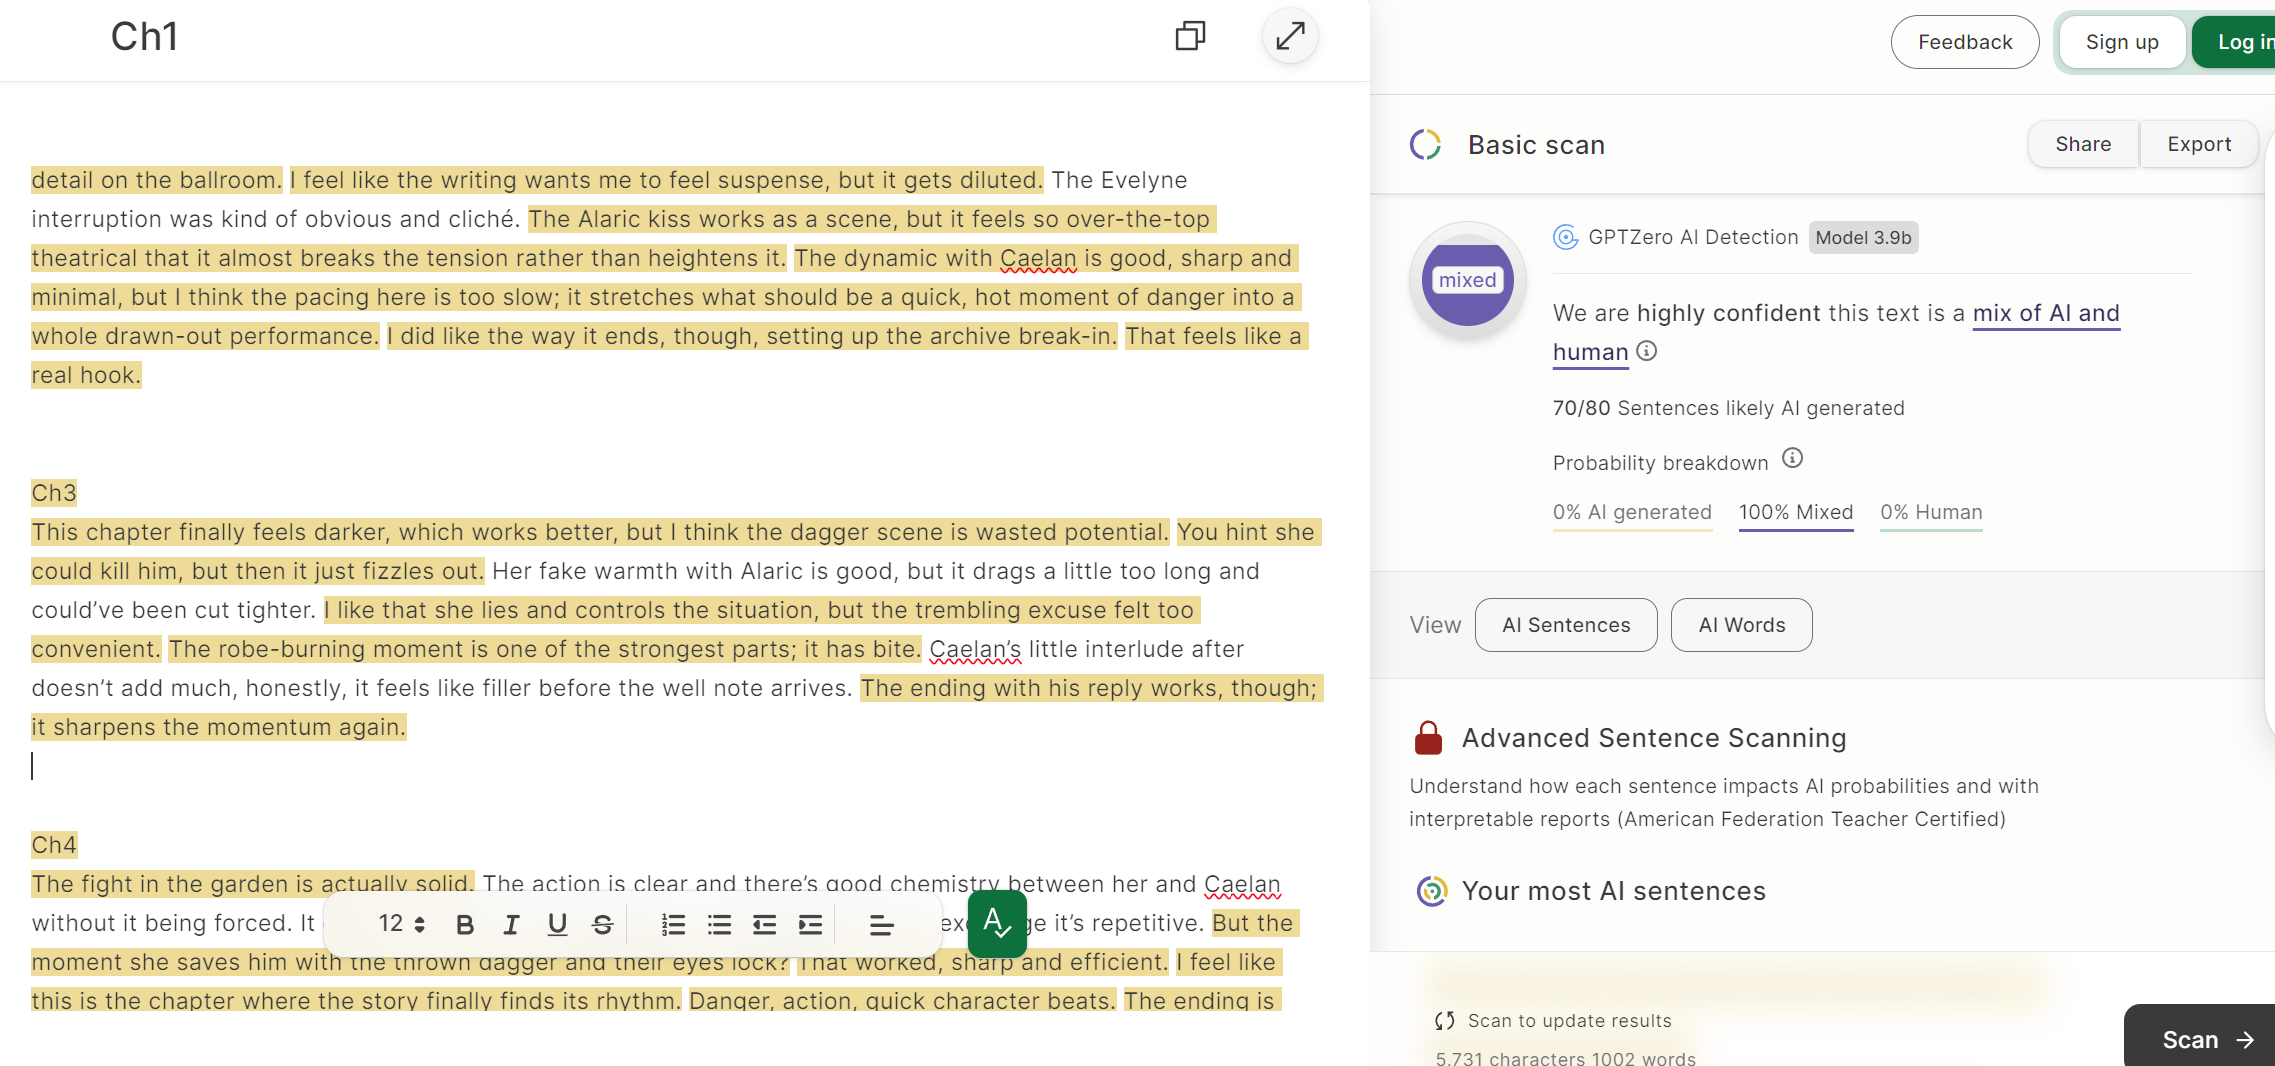Open the info tooltip beside Probability breakdown
The image size is (2275, 1066).
pyautogui.click(x=1792, y=459)
